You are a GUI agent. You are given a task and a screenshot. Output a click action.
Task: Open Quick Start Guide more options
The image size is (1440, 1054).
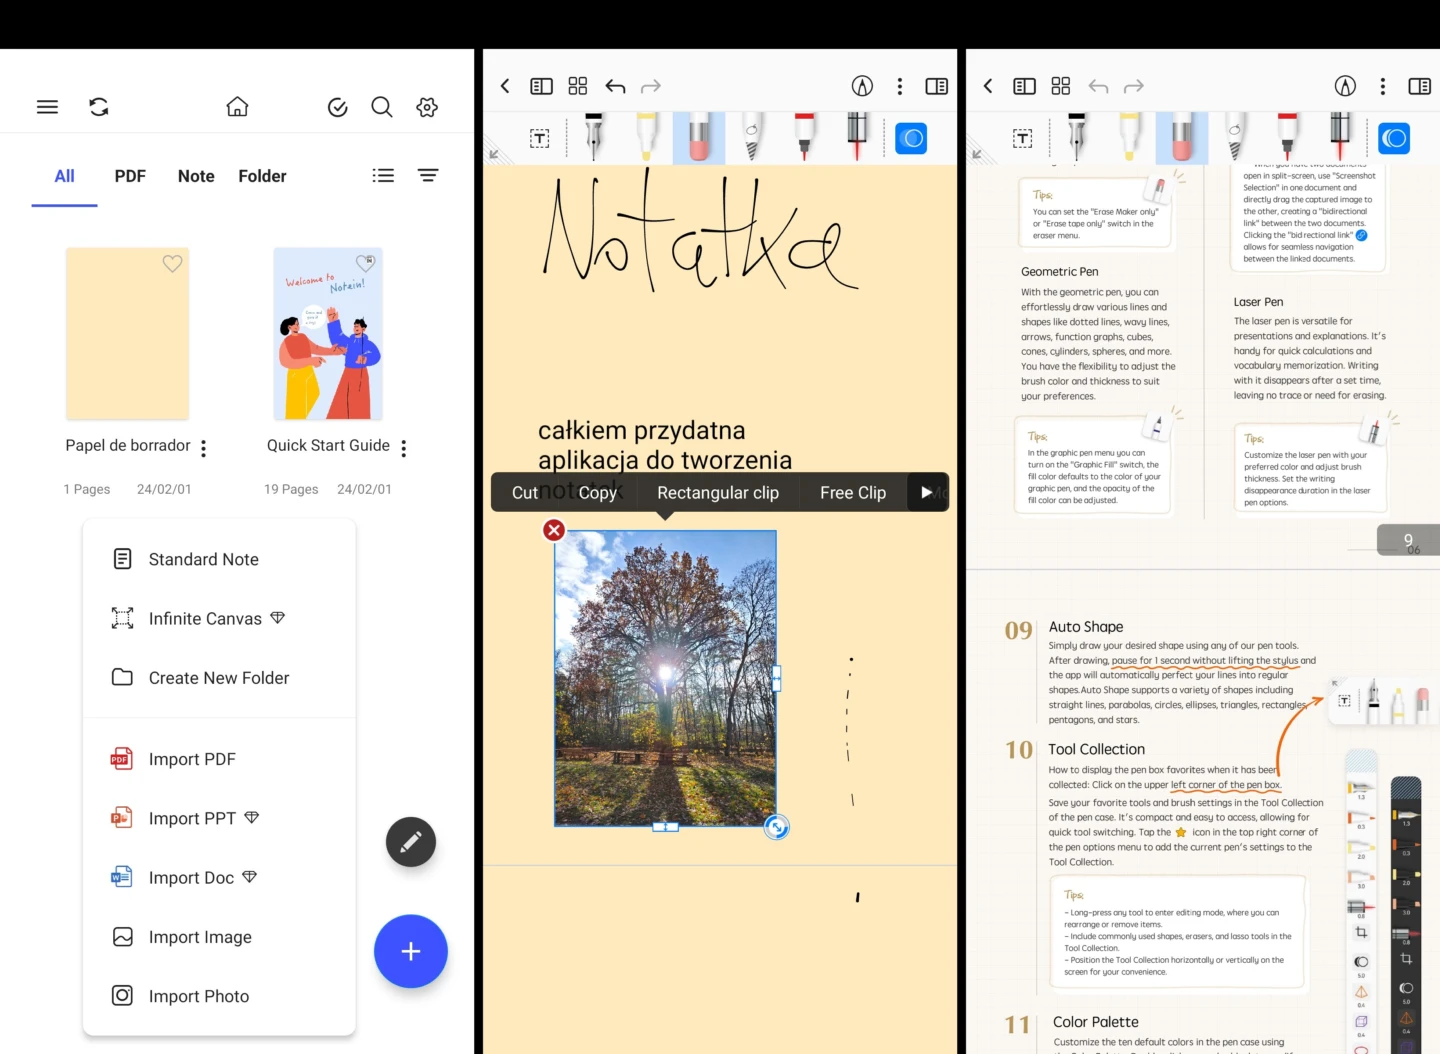404,448
